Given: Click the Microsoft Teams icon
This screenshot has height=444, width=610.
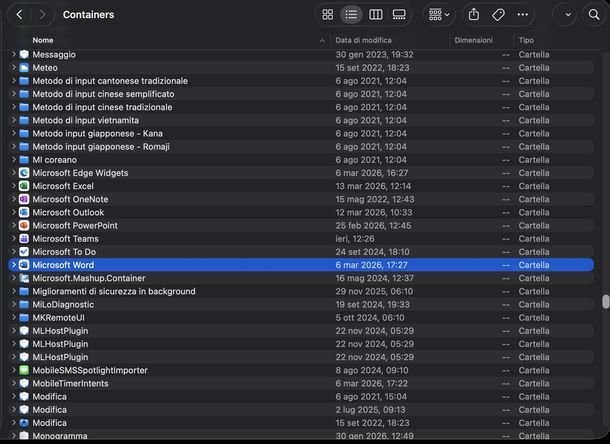Looking at the screenshot, I should [x=24, y=239].
